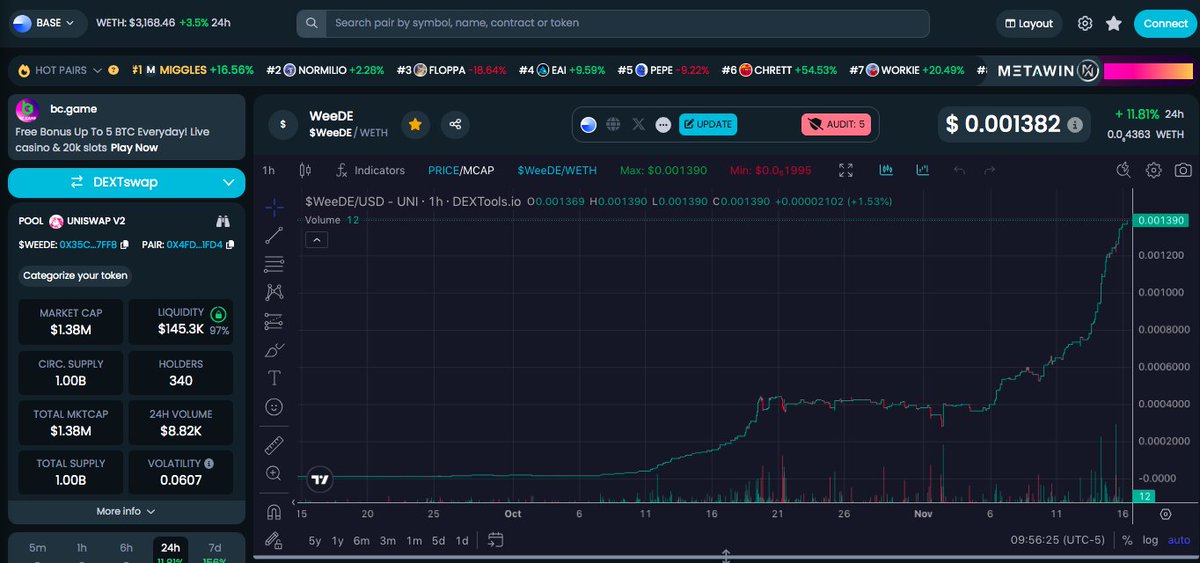
Task: Switch chart to MCAP view
Action: click(477, 170)
